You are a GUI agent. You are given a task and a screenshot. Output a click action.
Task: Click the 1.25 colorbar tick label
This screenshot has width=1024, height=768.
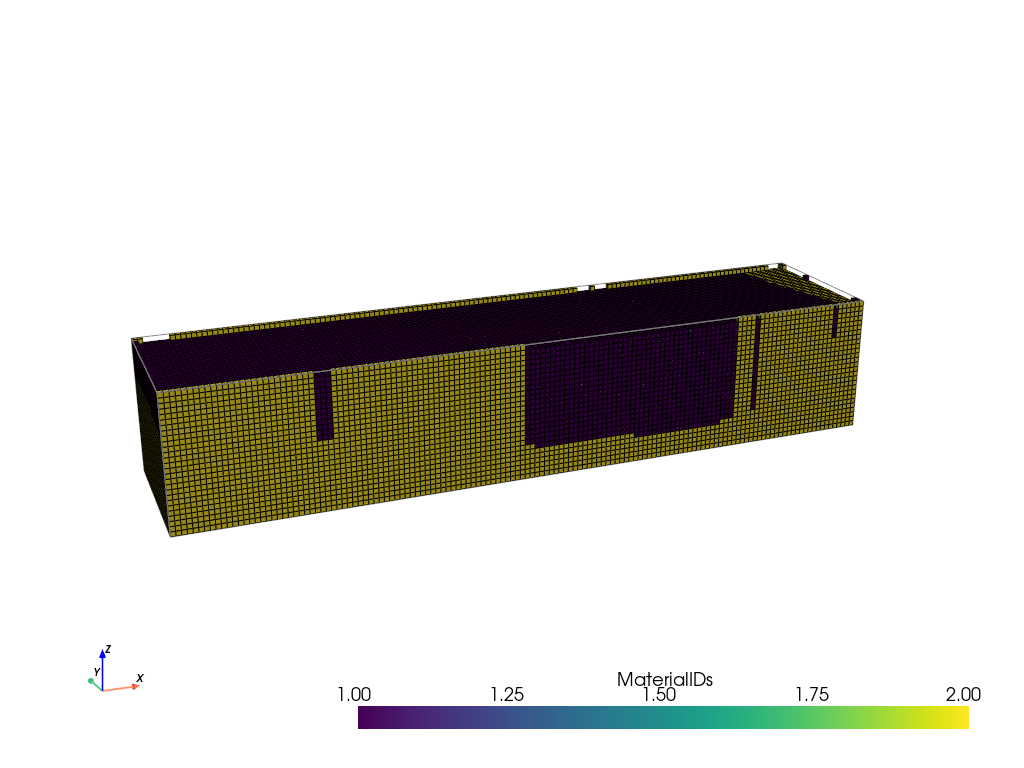[507, 694]
